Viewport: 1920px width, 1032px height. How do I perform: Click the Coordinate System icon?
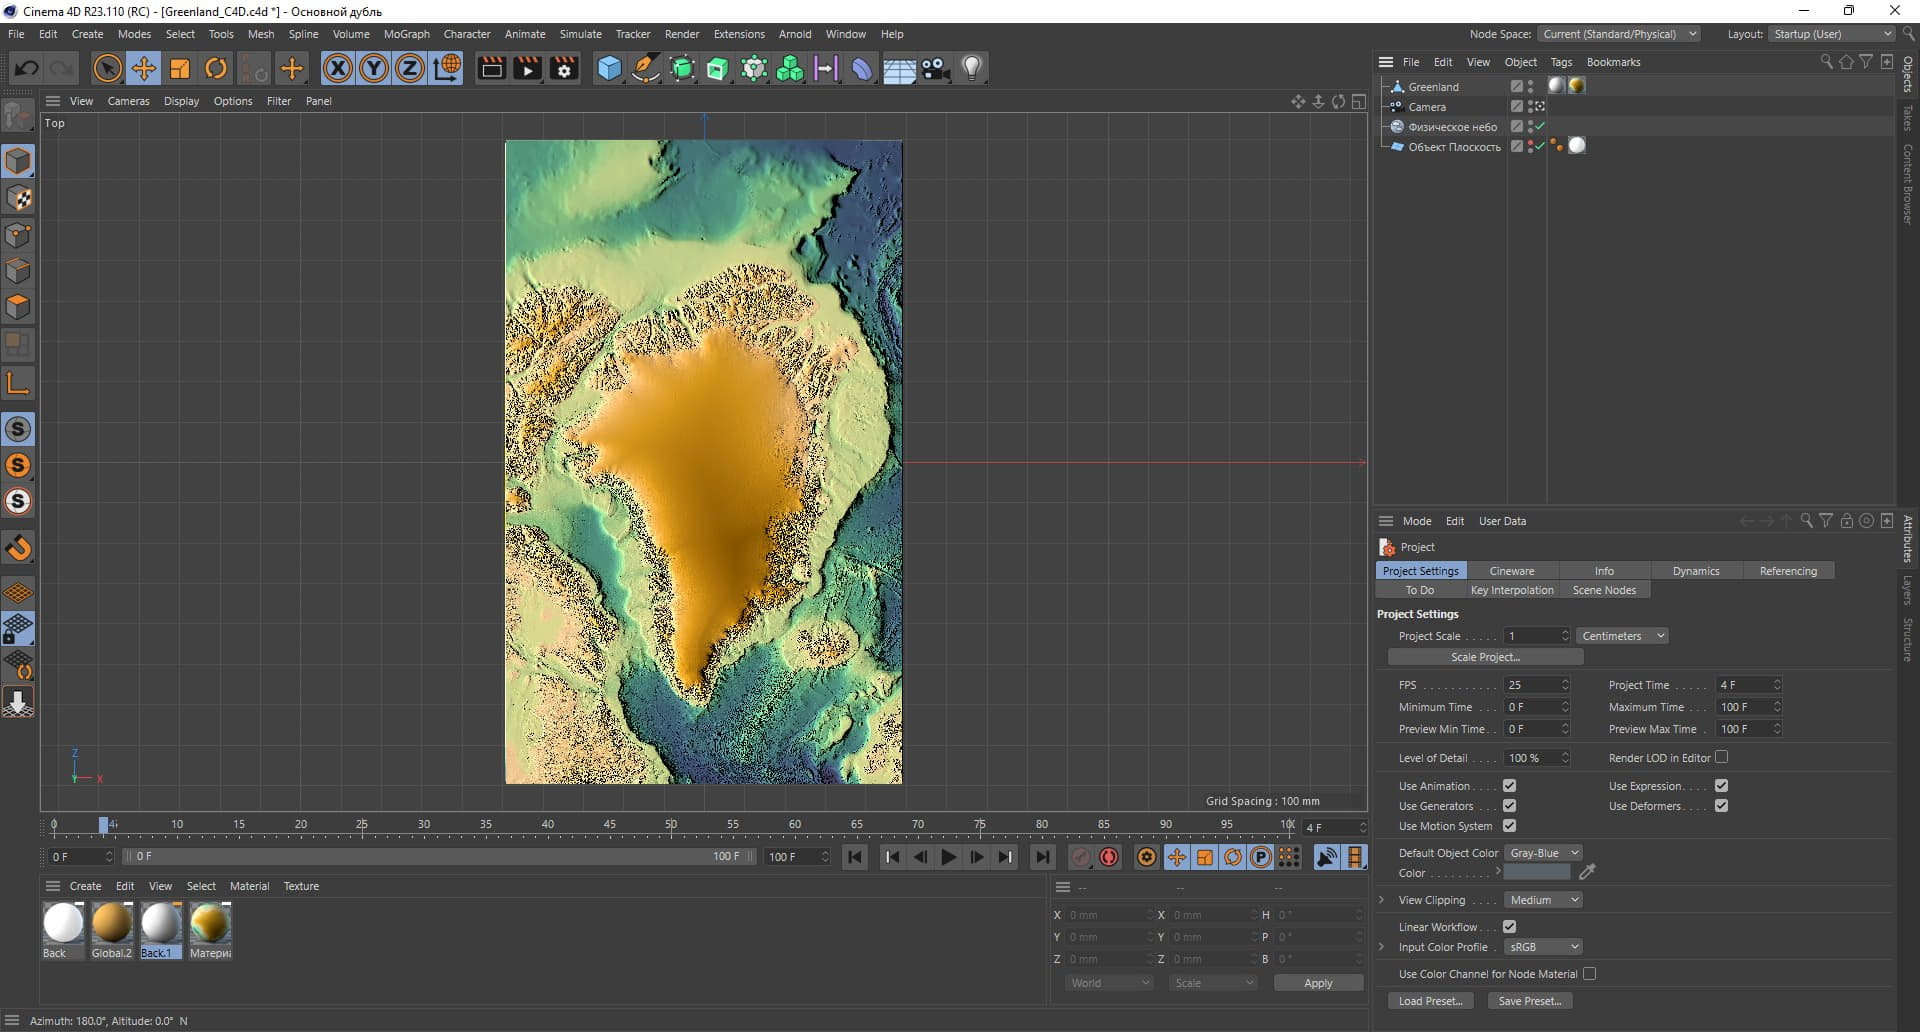[x=447, y=68]
